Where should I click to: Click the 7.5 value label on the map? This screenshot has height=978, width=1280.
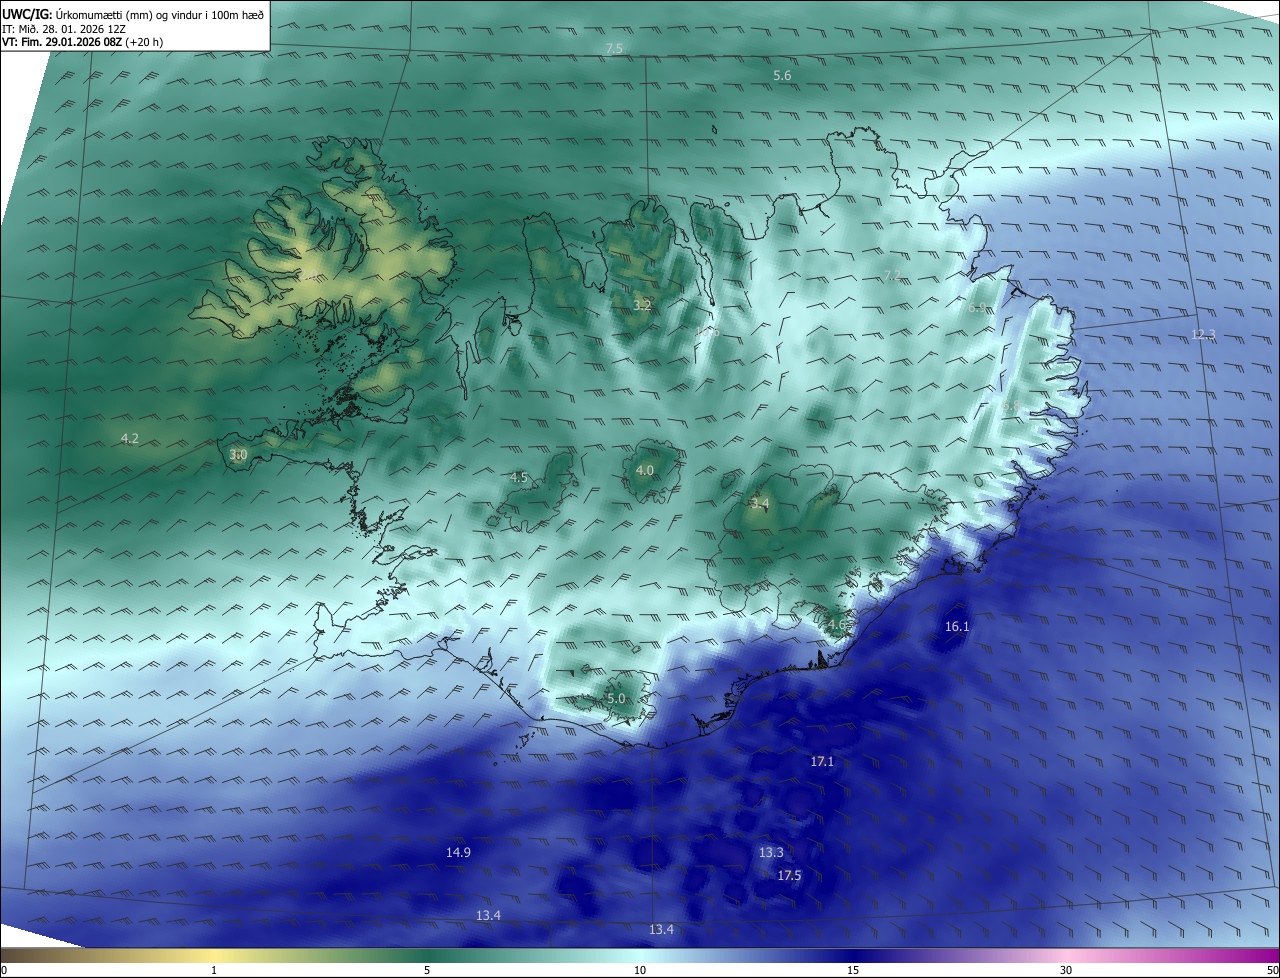614,49
